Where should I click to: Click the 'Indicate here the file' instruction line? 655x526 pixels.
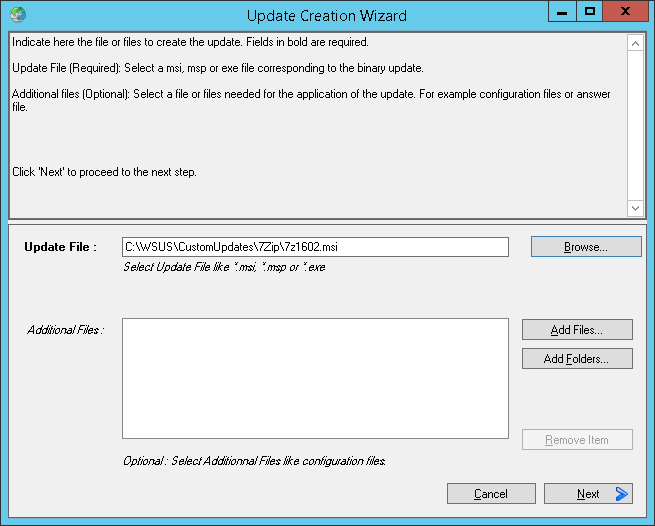point(190,42)
